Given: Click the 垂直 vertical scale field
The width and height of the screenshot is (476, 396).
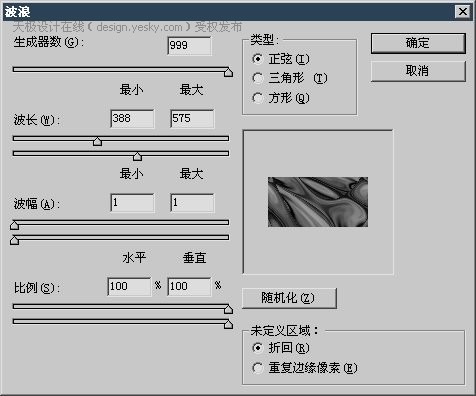Looking at the screenshot, I should click(189, 287).
